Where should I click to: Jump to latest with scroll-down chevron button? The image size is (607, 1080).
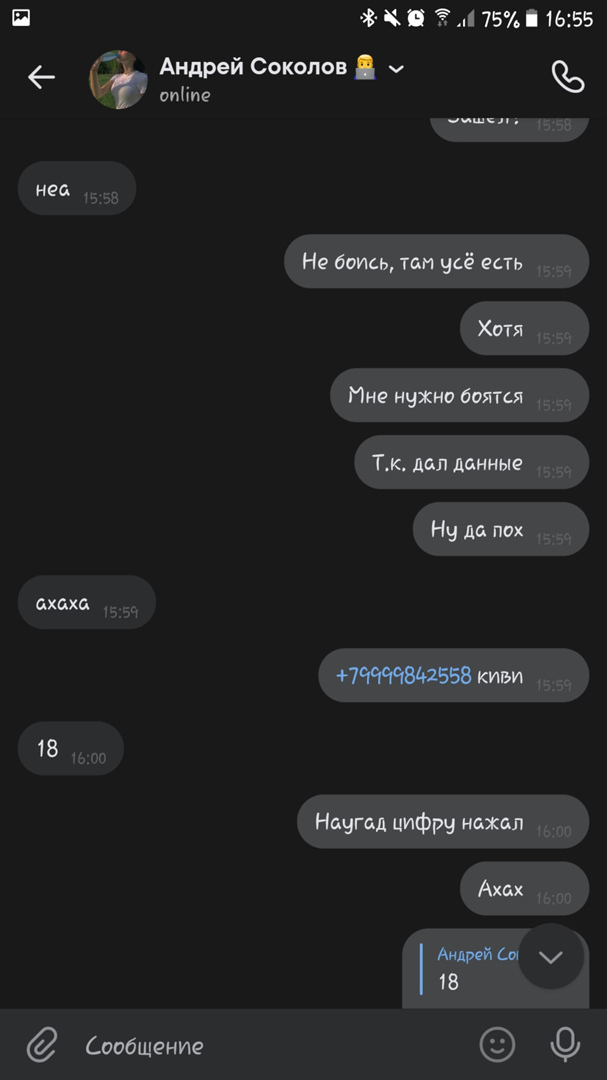click(551, 956)
